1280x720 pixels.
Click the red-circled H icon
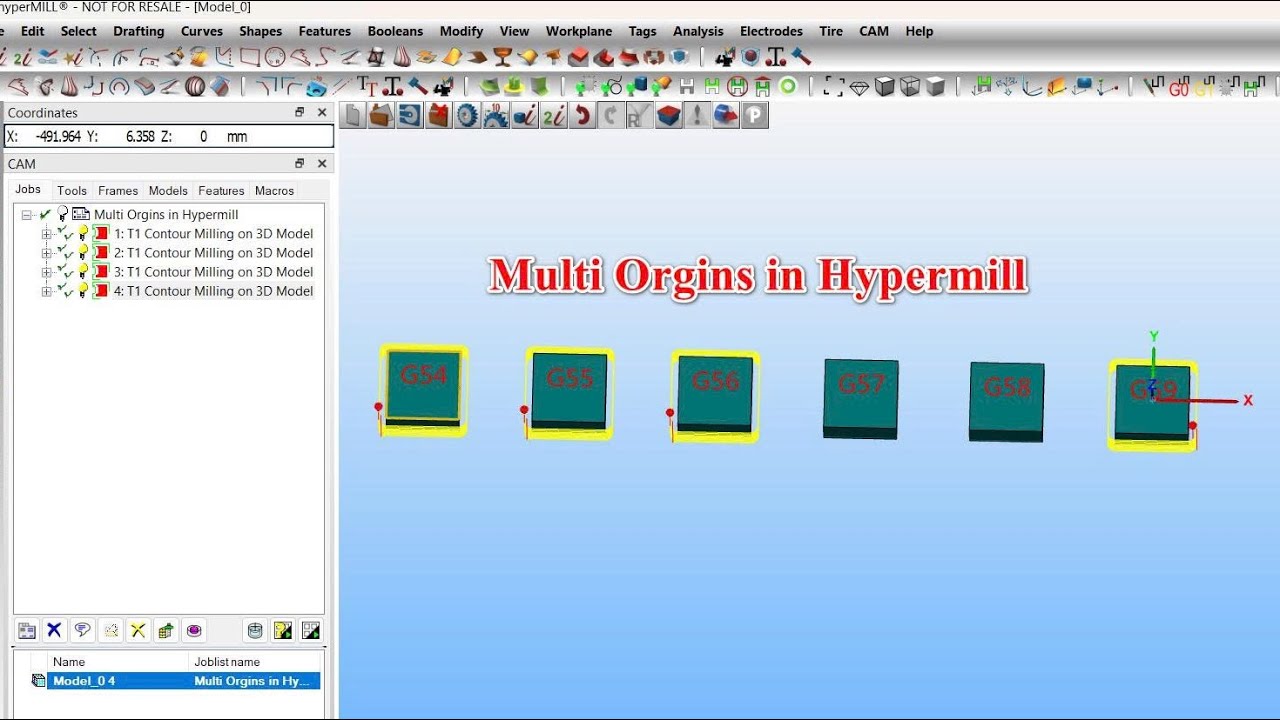[737, 87]
